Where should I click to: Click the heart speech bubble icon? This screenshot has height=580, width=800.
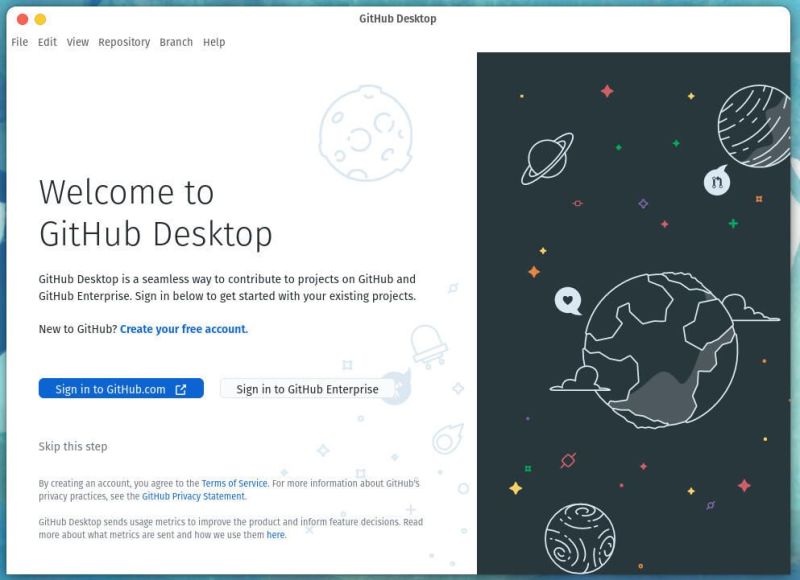[x=570, y=298]
